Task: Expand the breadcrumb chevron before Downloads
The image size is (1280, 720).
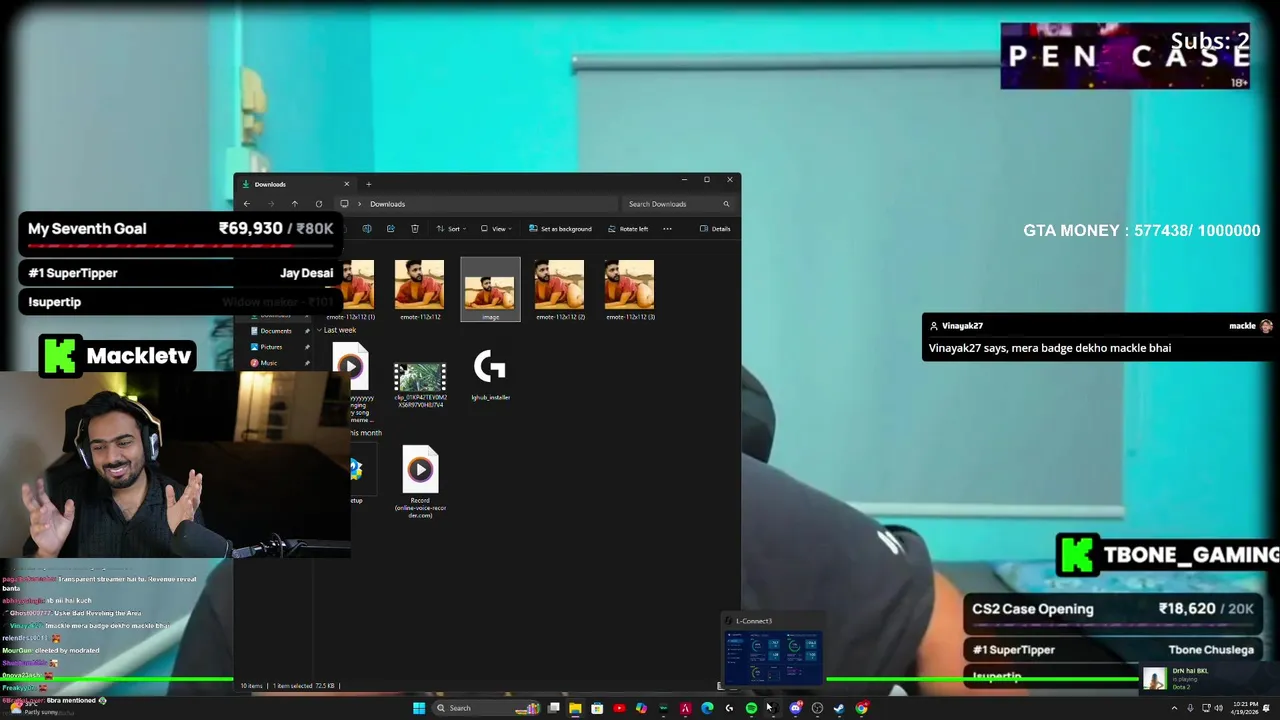Action: pos(359,204)
